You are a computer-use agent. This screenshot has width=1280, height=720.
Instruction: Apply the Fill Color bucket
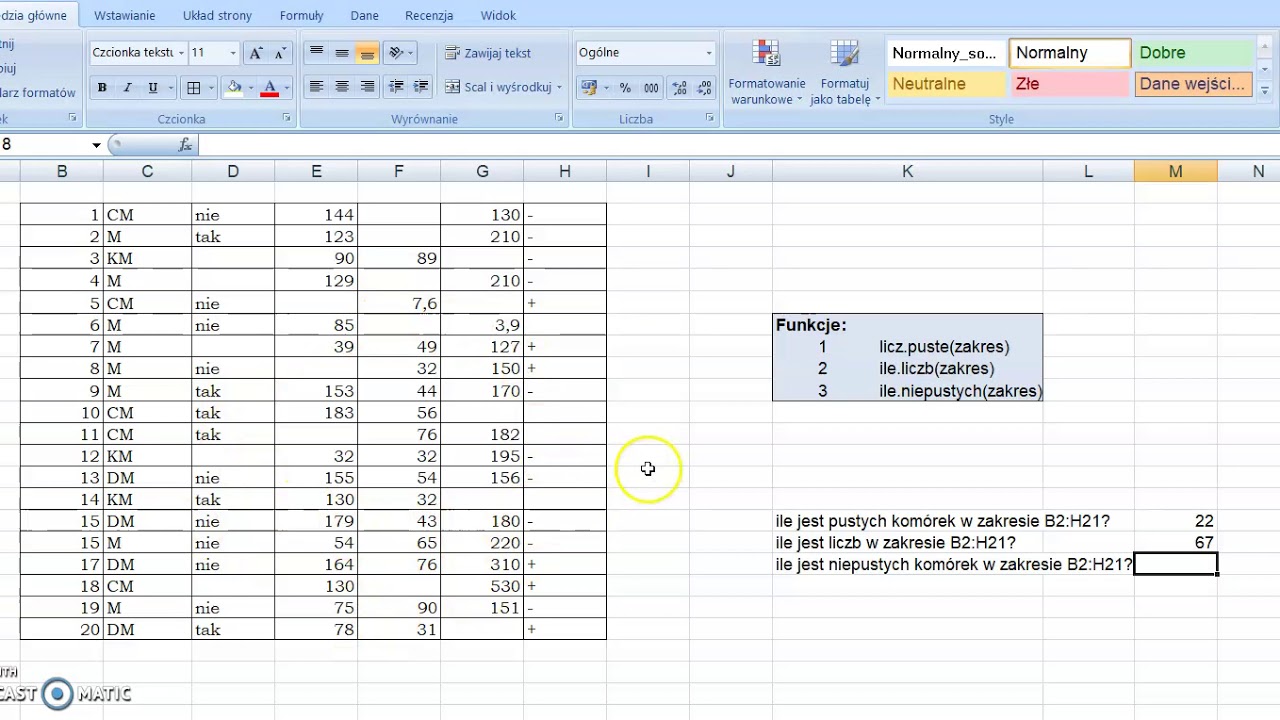click(x=234, y=88)
